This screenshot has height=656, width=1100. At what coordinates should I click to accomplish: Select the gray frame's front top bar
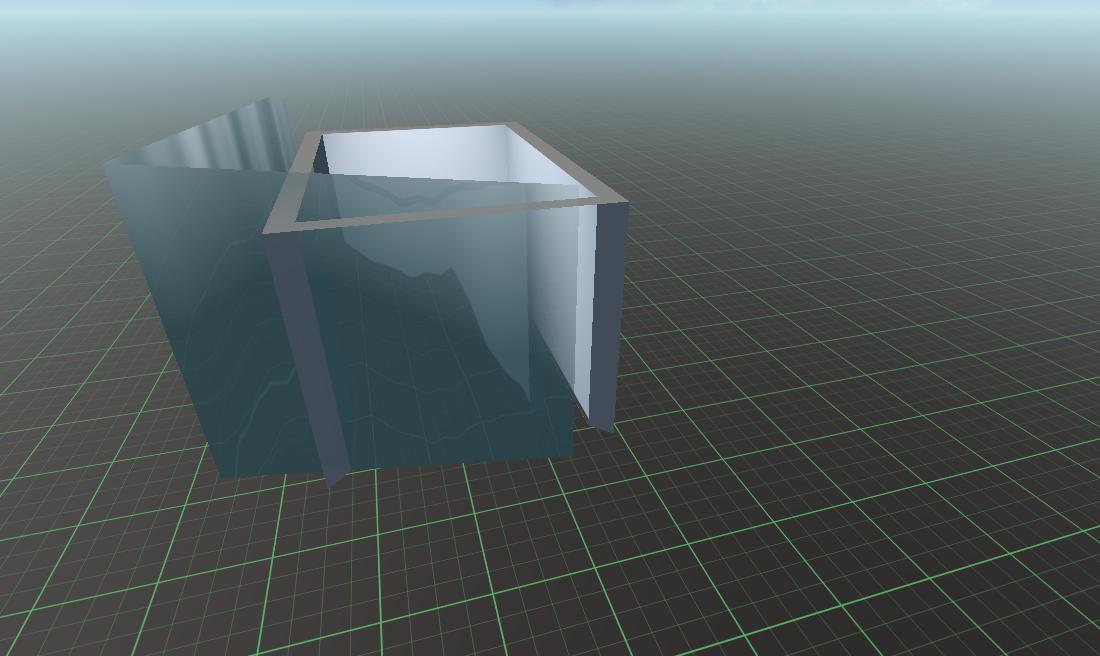tap(440, 214)
